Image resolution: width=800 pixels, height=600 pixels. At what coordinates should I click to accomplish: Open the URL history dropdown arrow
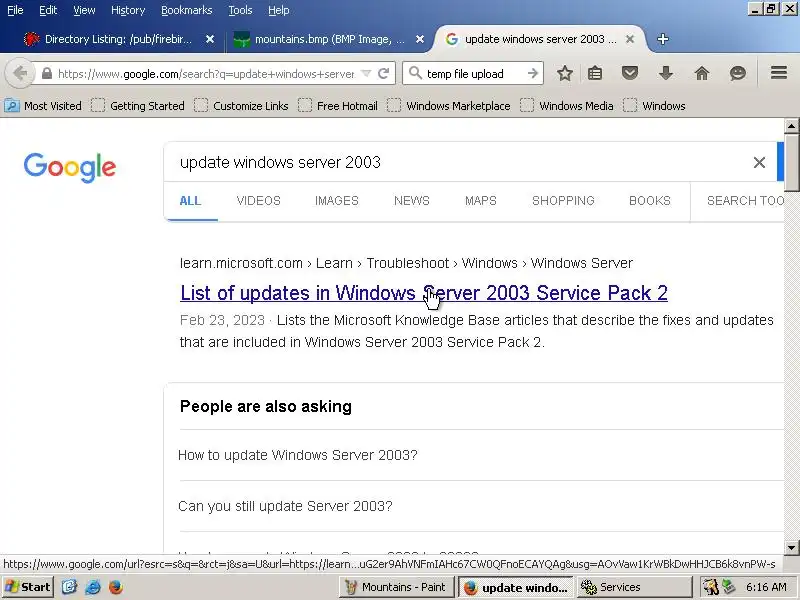pos(366,73)
